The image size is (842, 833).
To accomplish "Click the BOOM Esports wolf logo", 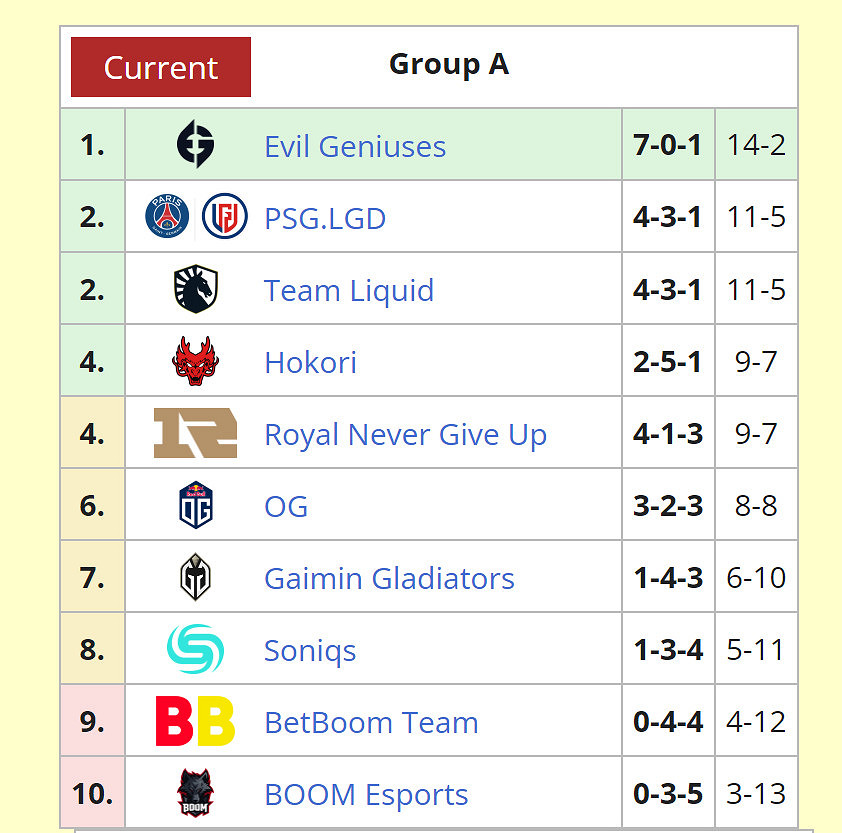I will coord(195,794).
